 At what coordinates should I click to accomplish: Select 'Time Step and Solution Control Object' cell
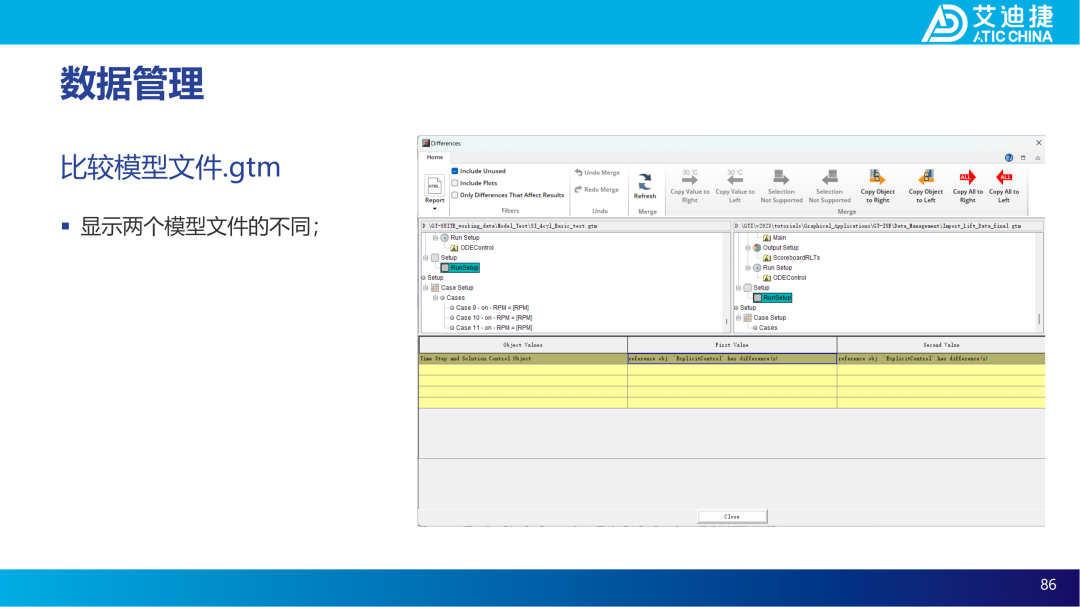523,358
